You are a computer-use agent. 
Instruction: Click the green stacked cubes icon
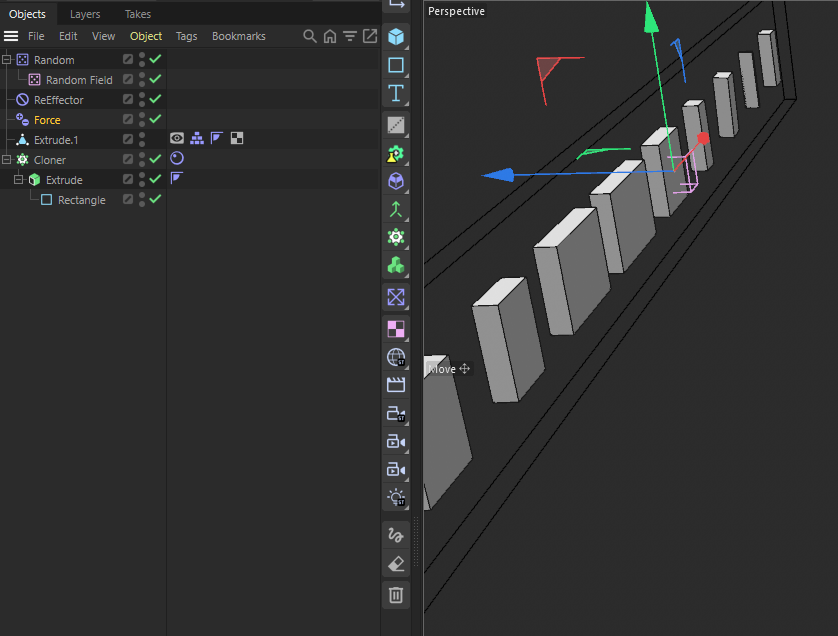tap(395, 265)
